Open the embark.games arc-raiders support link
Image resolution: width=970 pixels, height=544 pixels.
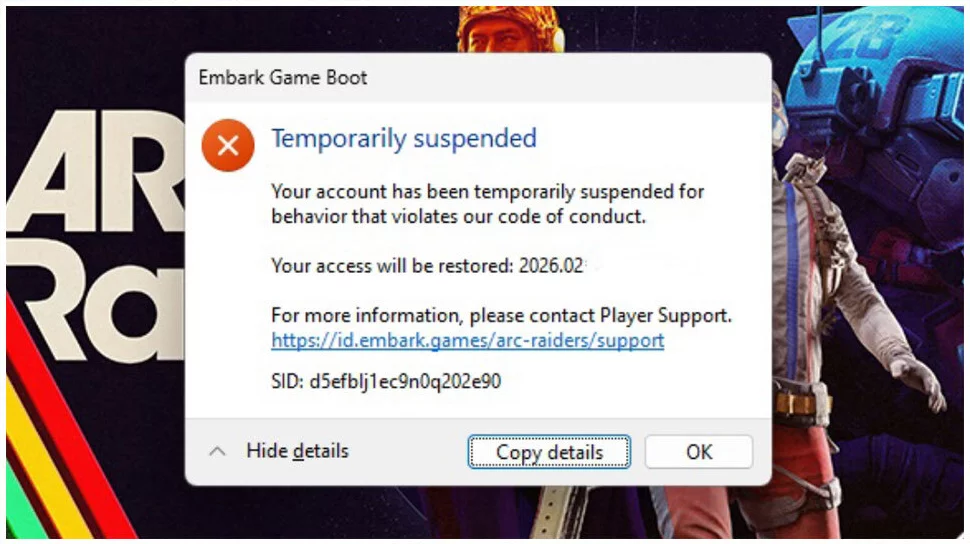467,340
